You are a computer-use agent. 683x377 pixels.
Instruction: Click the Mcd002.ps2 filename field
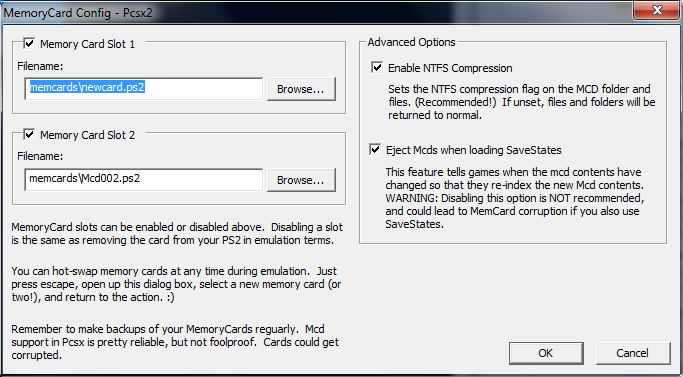click(144, 180)
